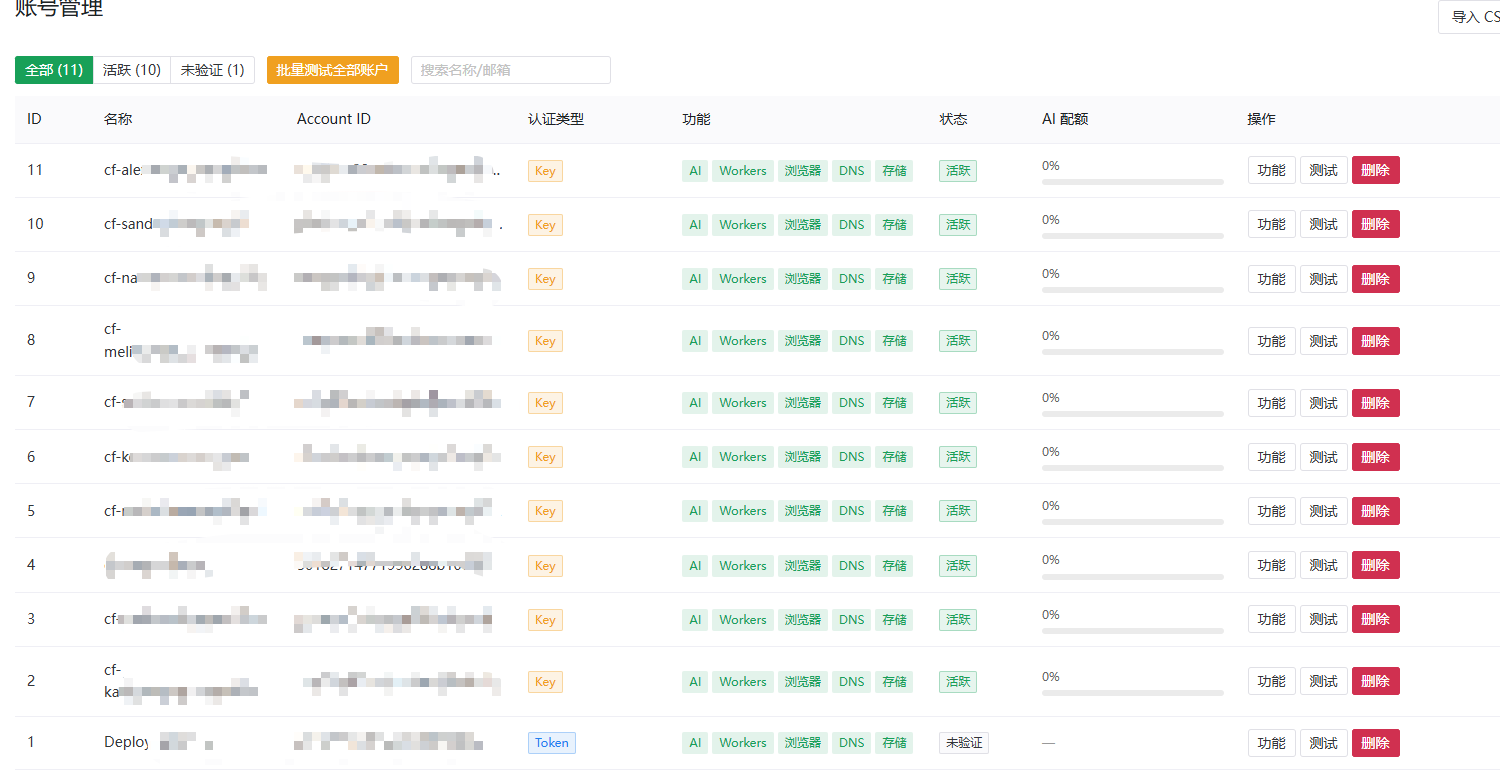Open 功能 for account ID 7
This screenshot has width=1500, height=773.
pos(1272,403)
